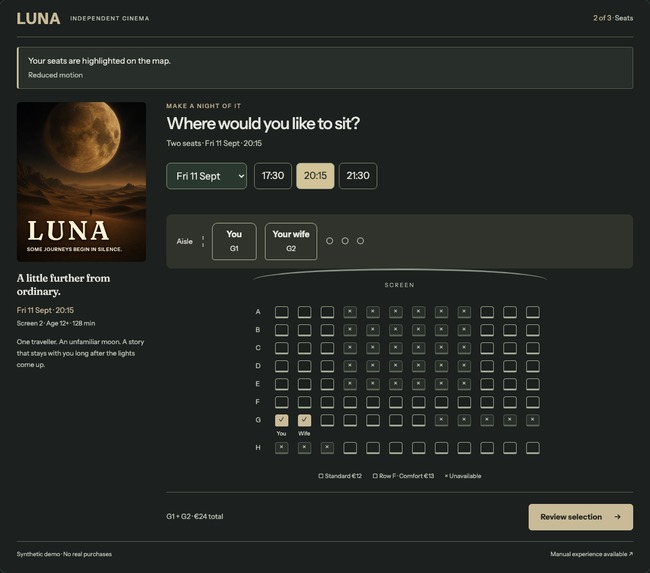
Task: Select comfort seat F4 in row F
Action: point(350,402)
